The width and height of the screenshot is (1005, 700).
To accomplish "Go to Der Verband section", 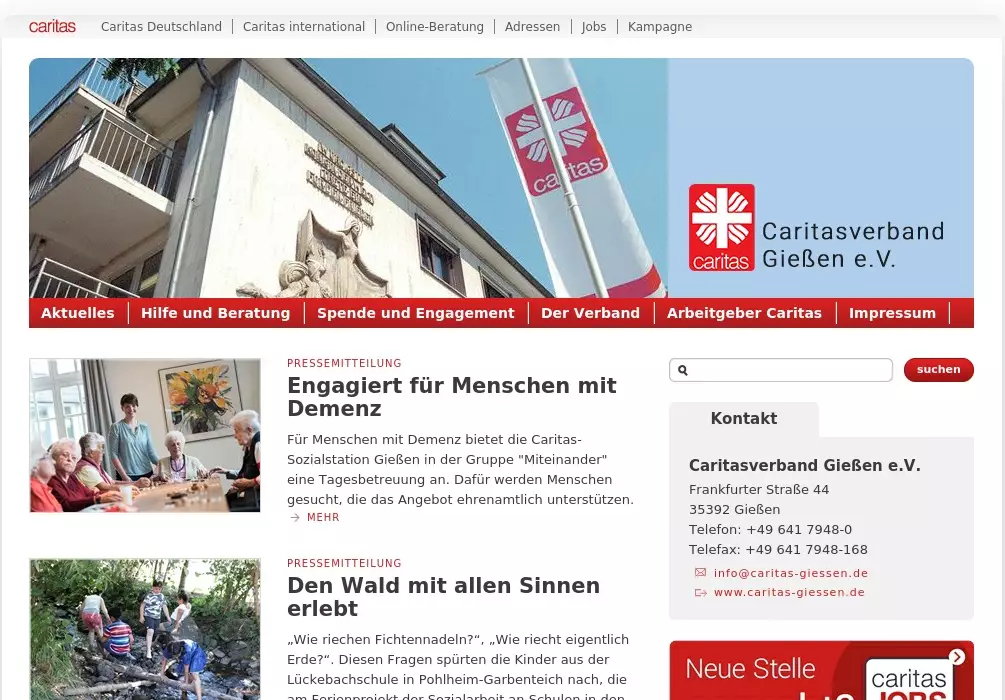I will pos(590,313).
